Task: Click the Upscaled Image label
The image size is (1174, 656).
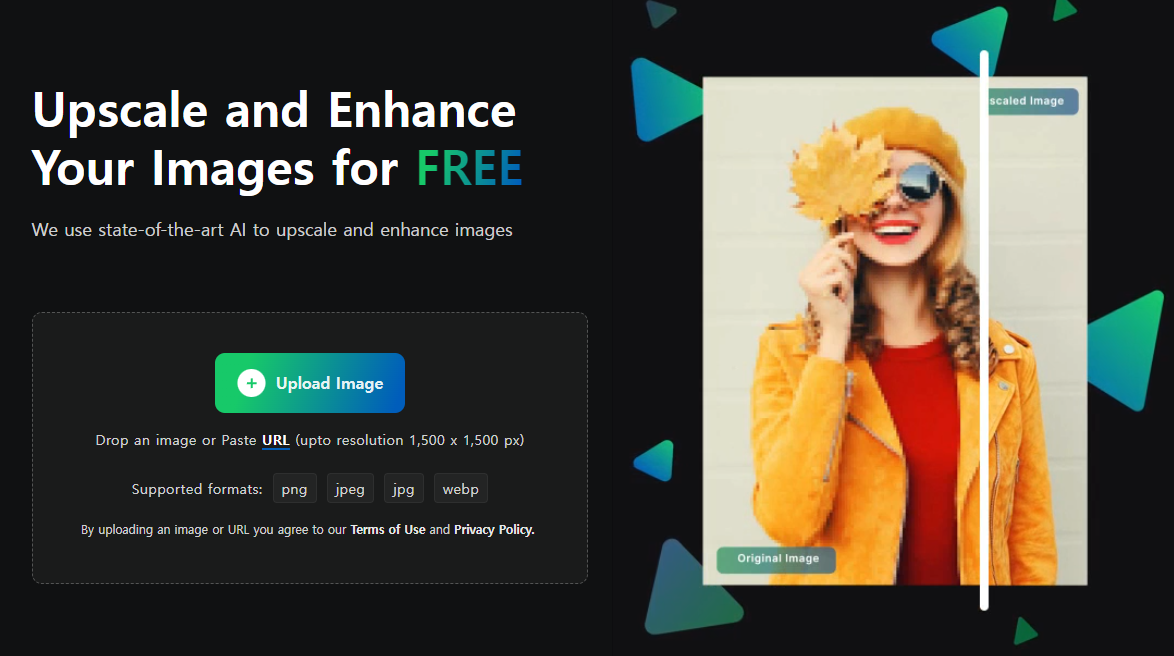Action: pyautogui.click(x=1032, y=101)
